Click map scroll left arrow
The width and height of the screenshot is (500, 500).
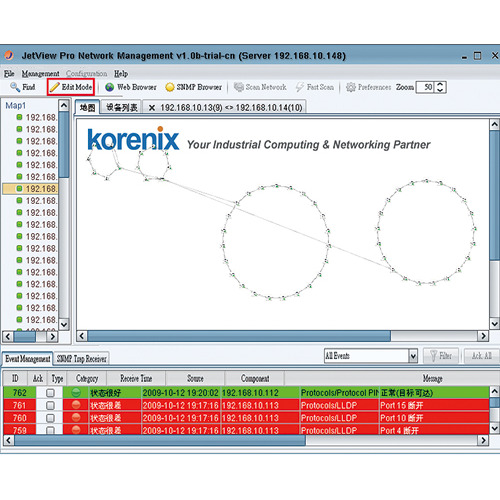point(82,336)
